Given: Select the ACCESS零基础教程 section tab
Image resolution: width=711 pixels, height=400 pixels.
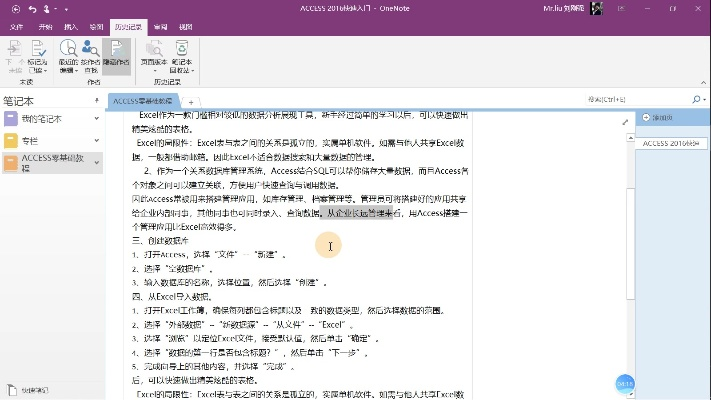Looking at the screenshot, I should 143,101.
